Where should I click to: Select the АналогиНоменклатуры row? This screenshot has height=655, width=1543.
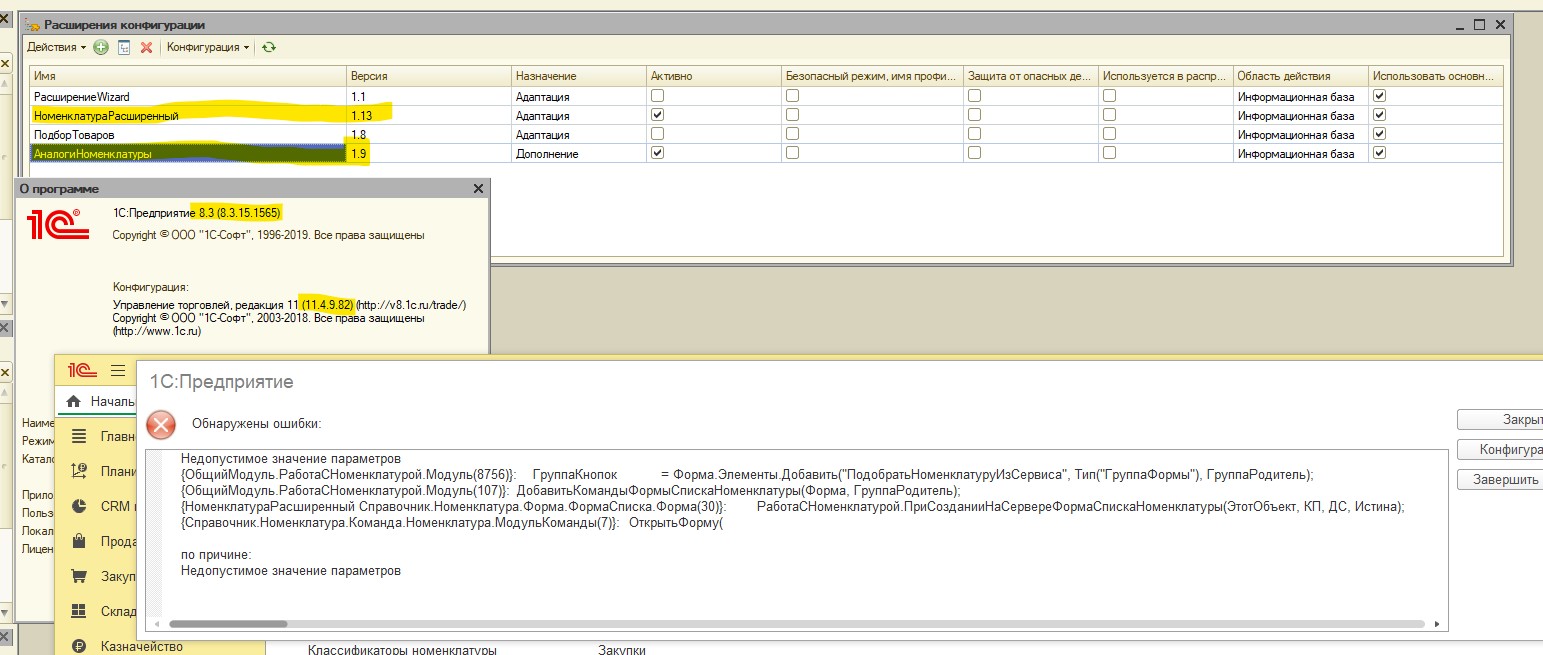coord(765,153)
